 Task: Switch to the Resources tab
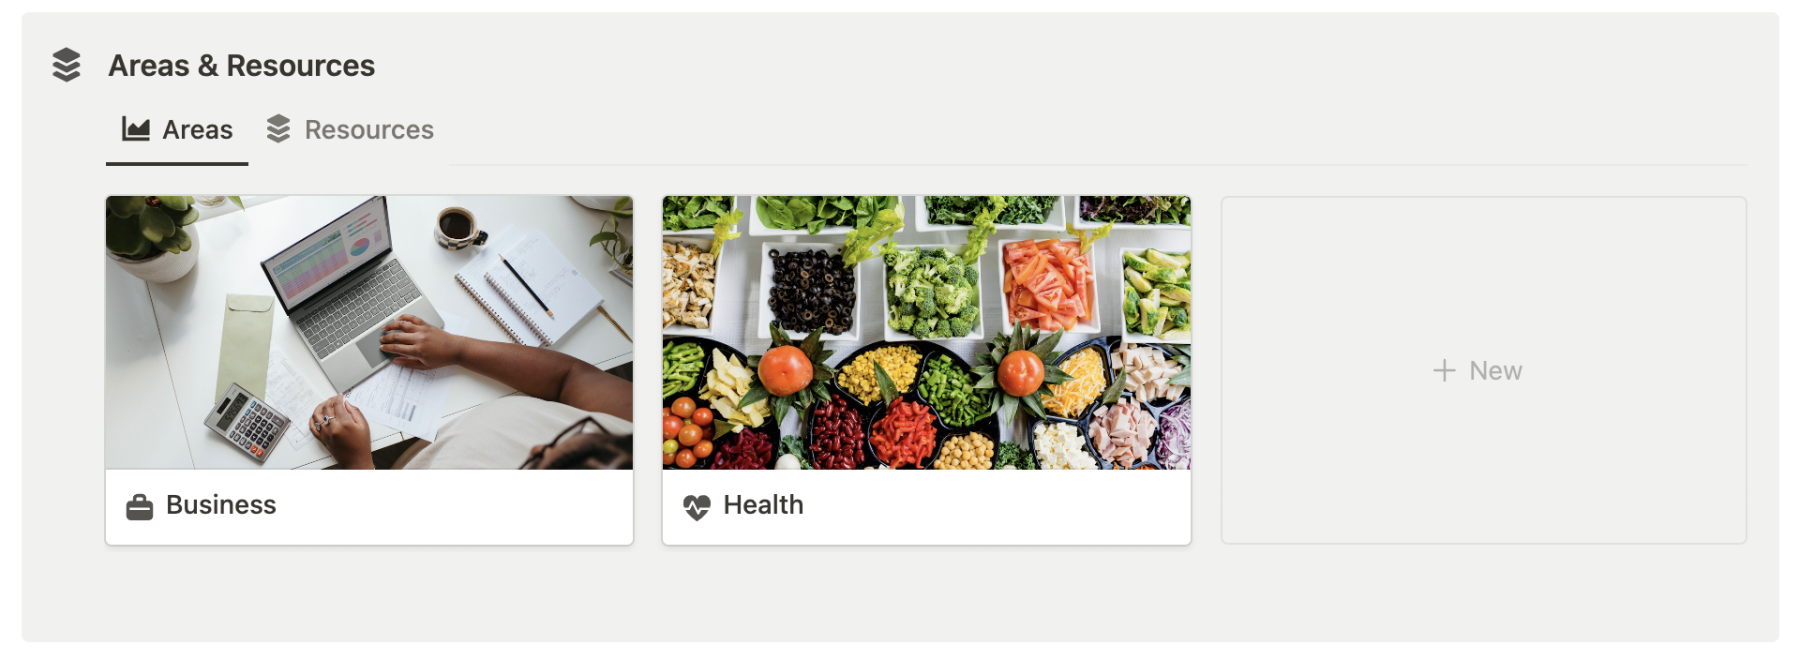(350, 130)
